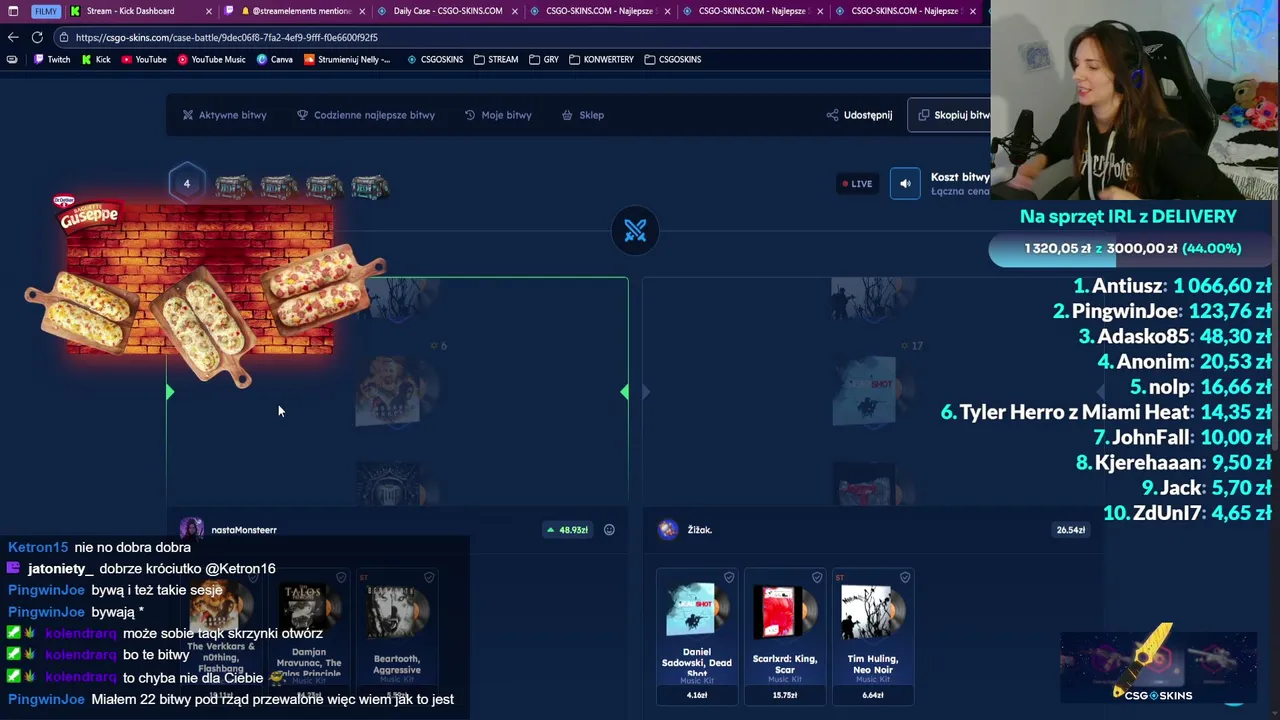Open the FILMY tab group label
This screenshot has height=720, width=1280.
pyautogui.click(x=45, y=11)
